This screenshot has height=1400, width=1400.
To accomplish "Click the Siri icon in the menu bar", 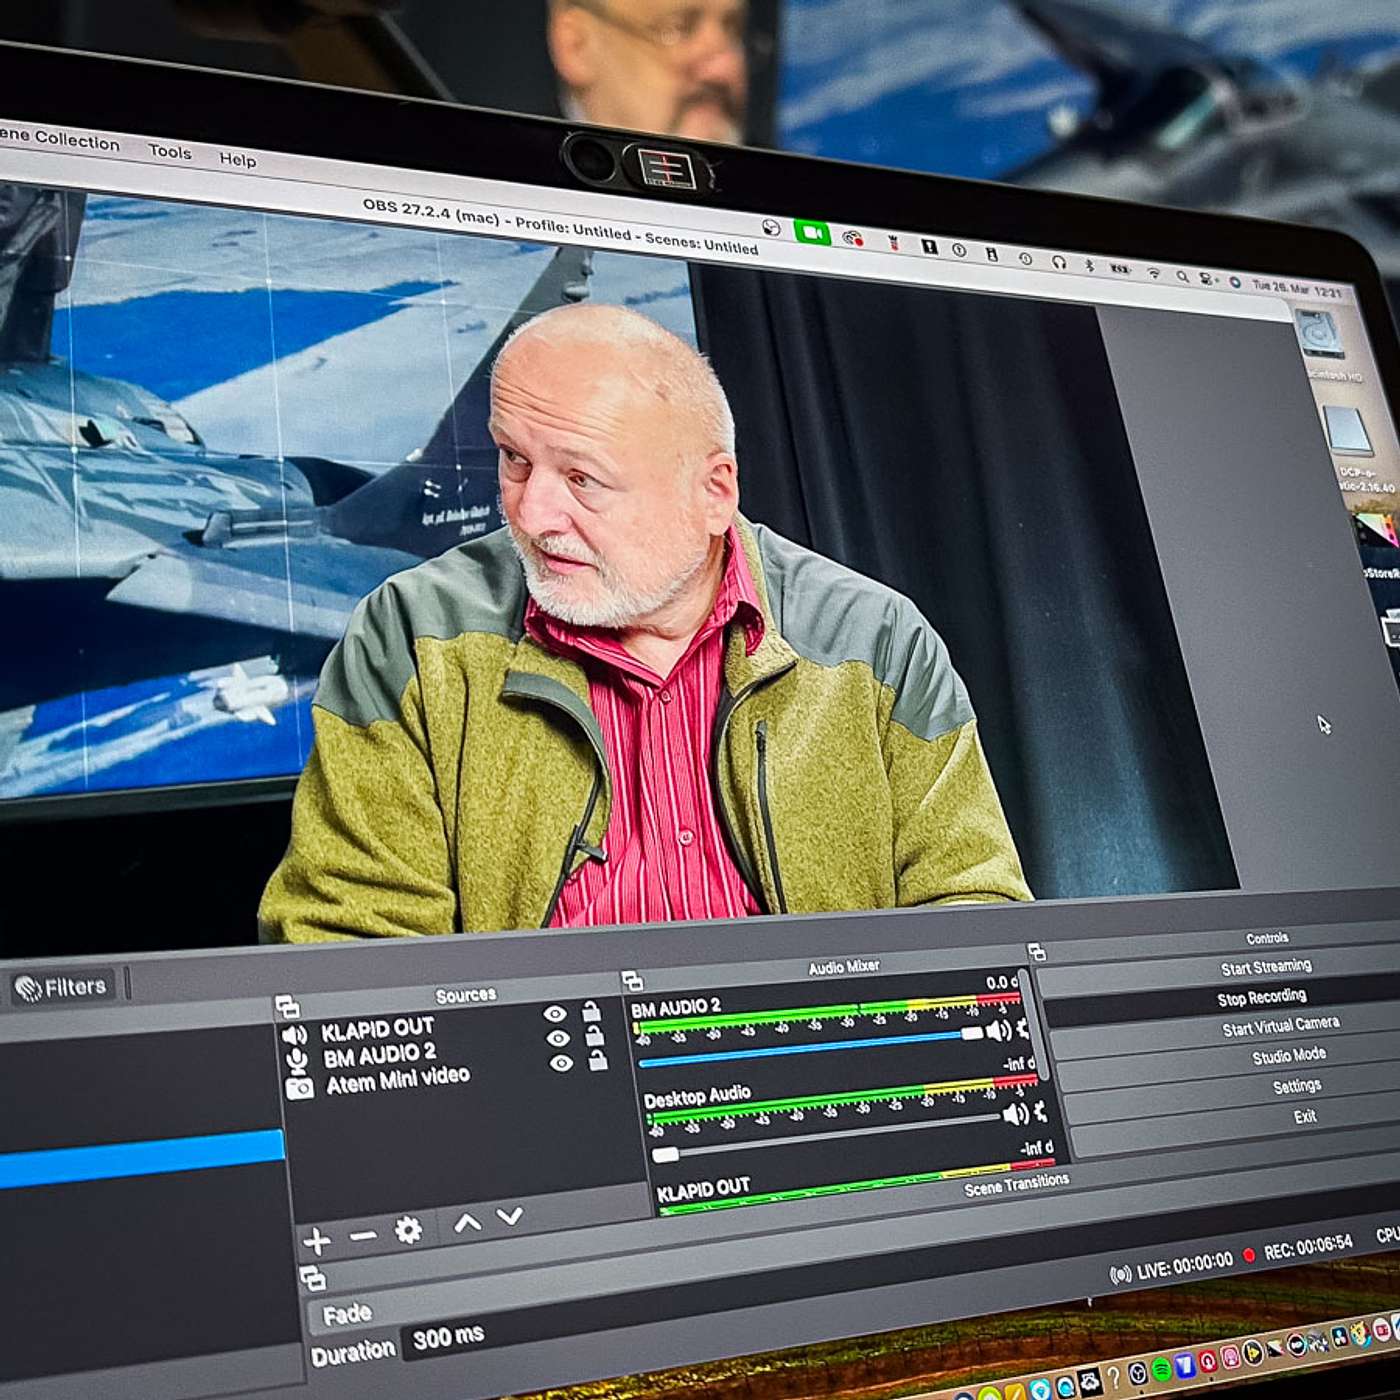I will click(1234, 282).
